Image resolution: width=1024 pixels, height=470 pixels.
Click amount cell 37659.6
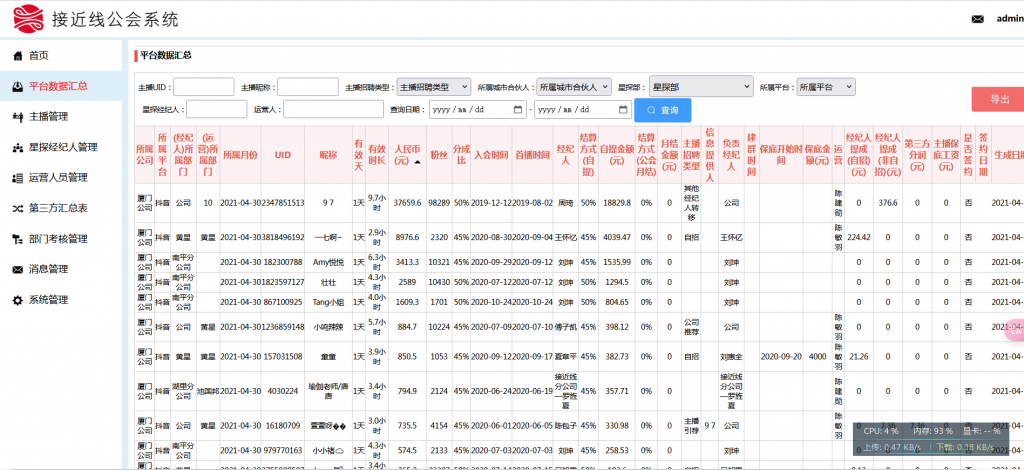pyautogui.click(x=407, y=203)
